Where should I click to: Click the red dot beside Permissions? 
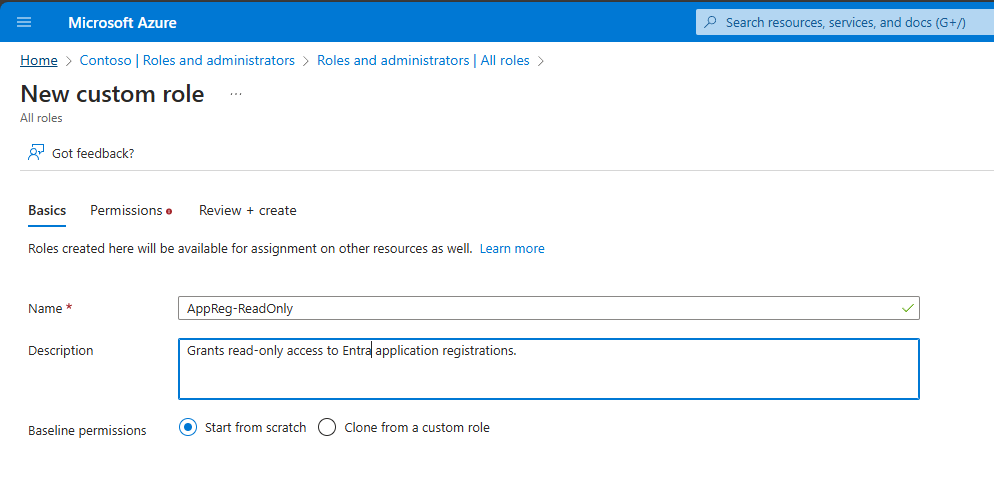tap(169, 211)
